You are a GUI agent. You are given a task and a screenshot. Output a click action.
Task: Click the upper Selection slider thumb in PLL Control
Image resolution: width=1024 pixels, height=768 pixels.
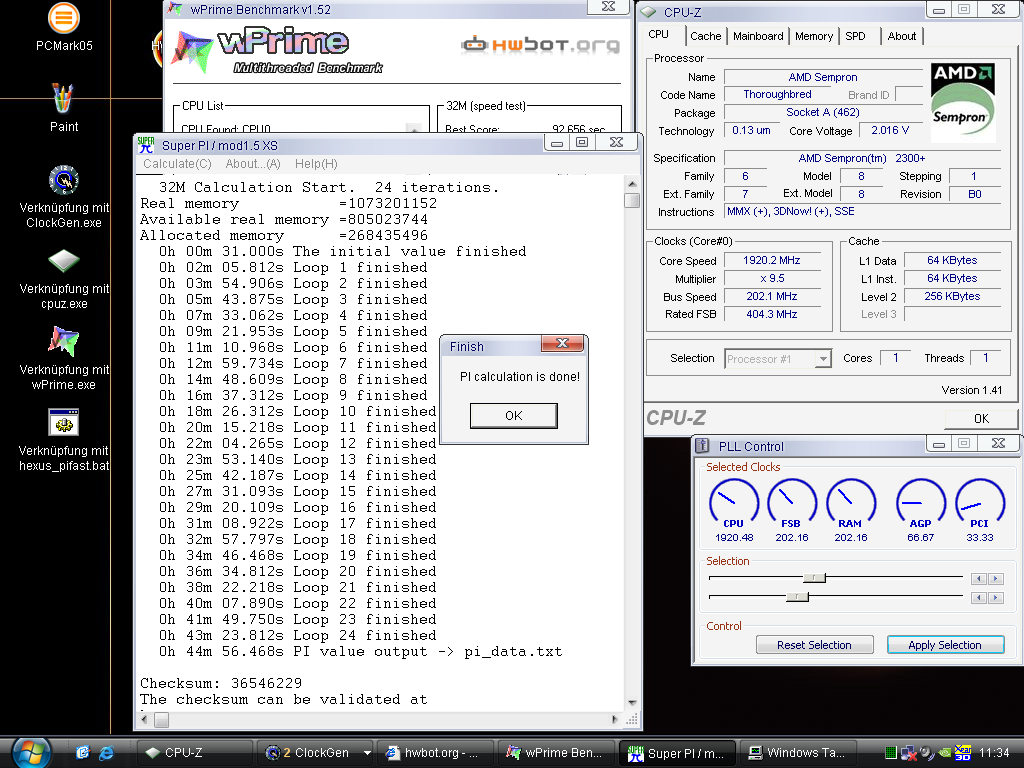click(814, 577)
